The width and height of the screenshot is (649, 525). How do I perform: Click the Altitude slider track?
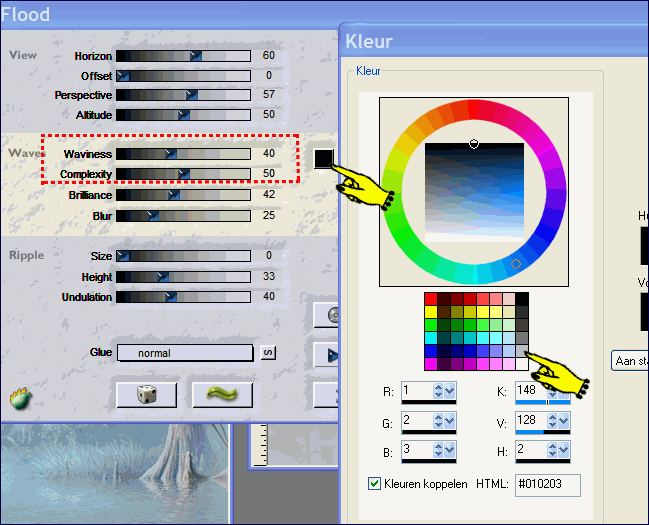click(x=183, y=115)
